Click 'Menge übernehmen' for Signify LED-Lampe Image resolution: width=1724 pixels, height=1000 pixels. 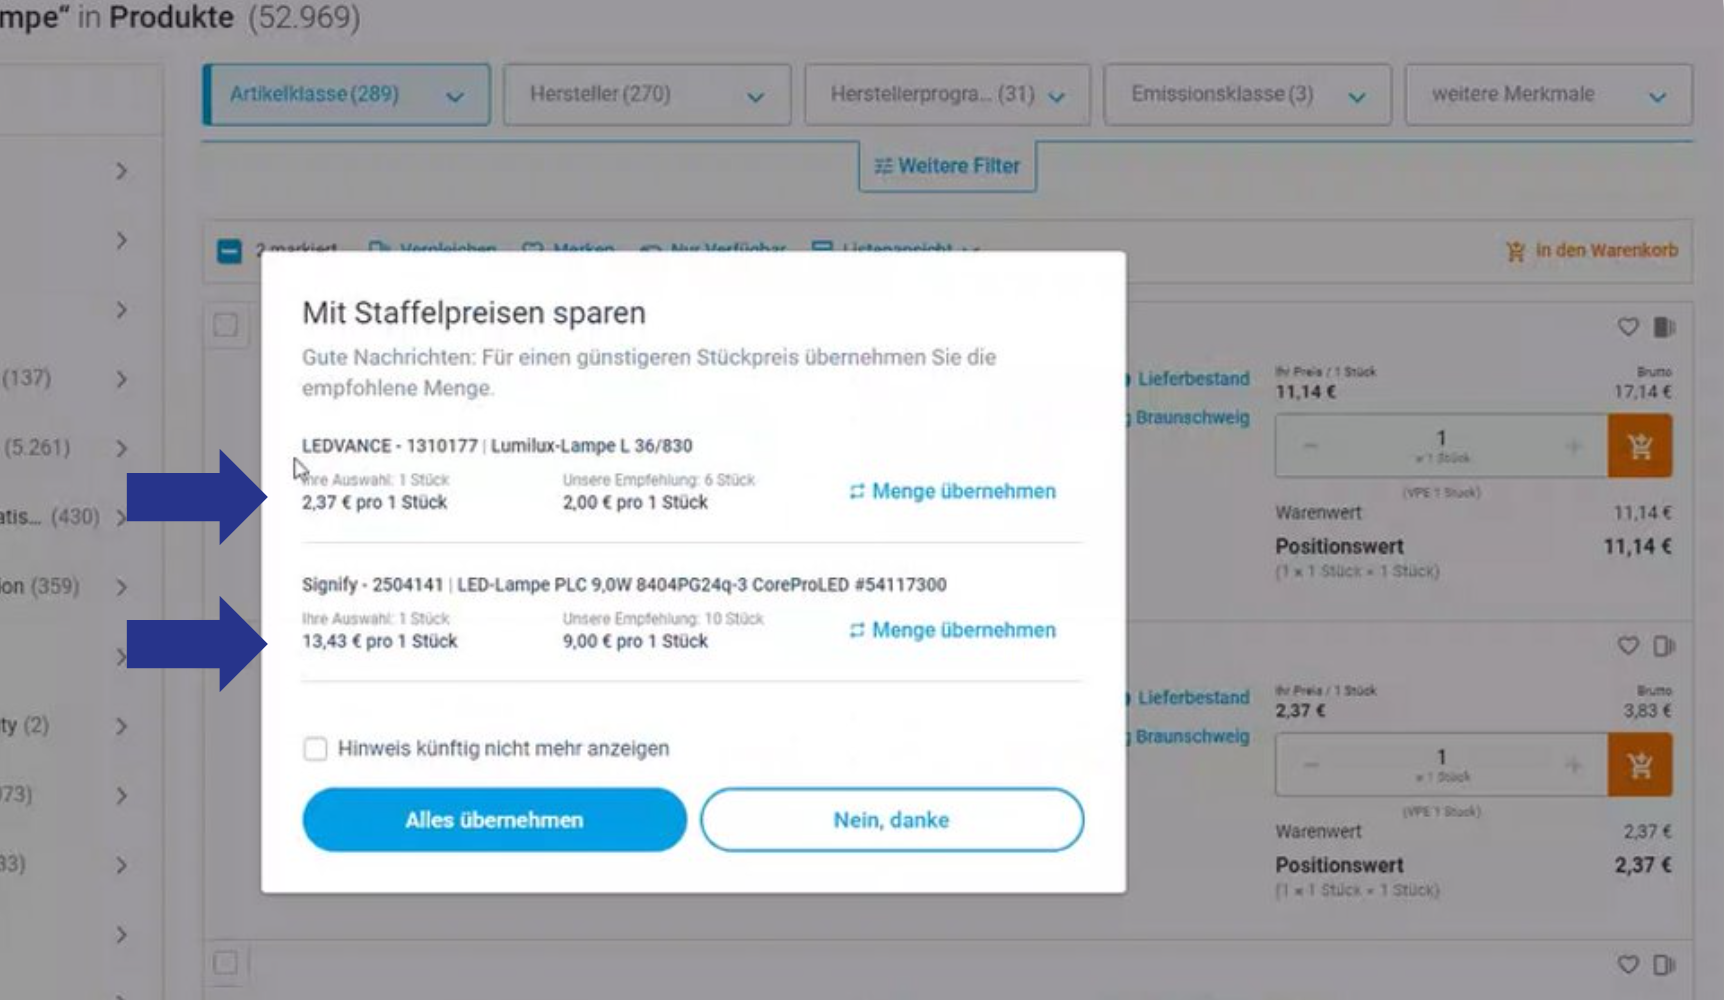(x=963, y=630)
